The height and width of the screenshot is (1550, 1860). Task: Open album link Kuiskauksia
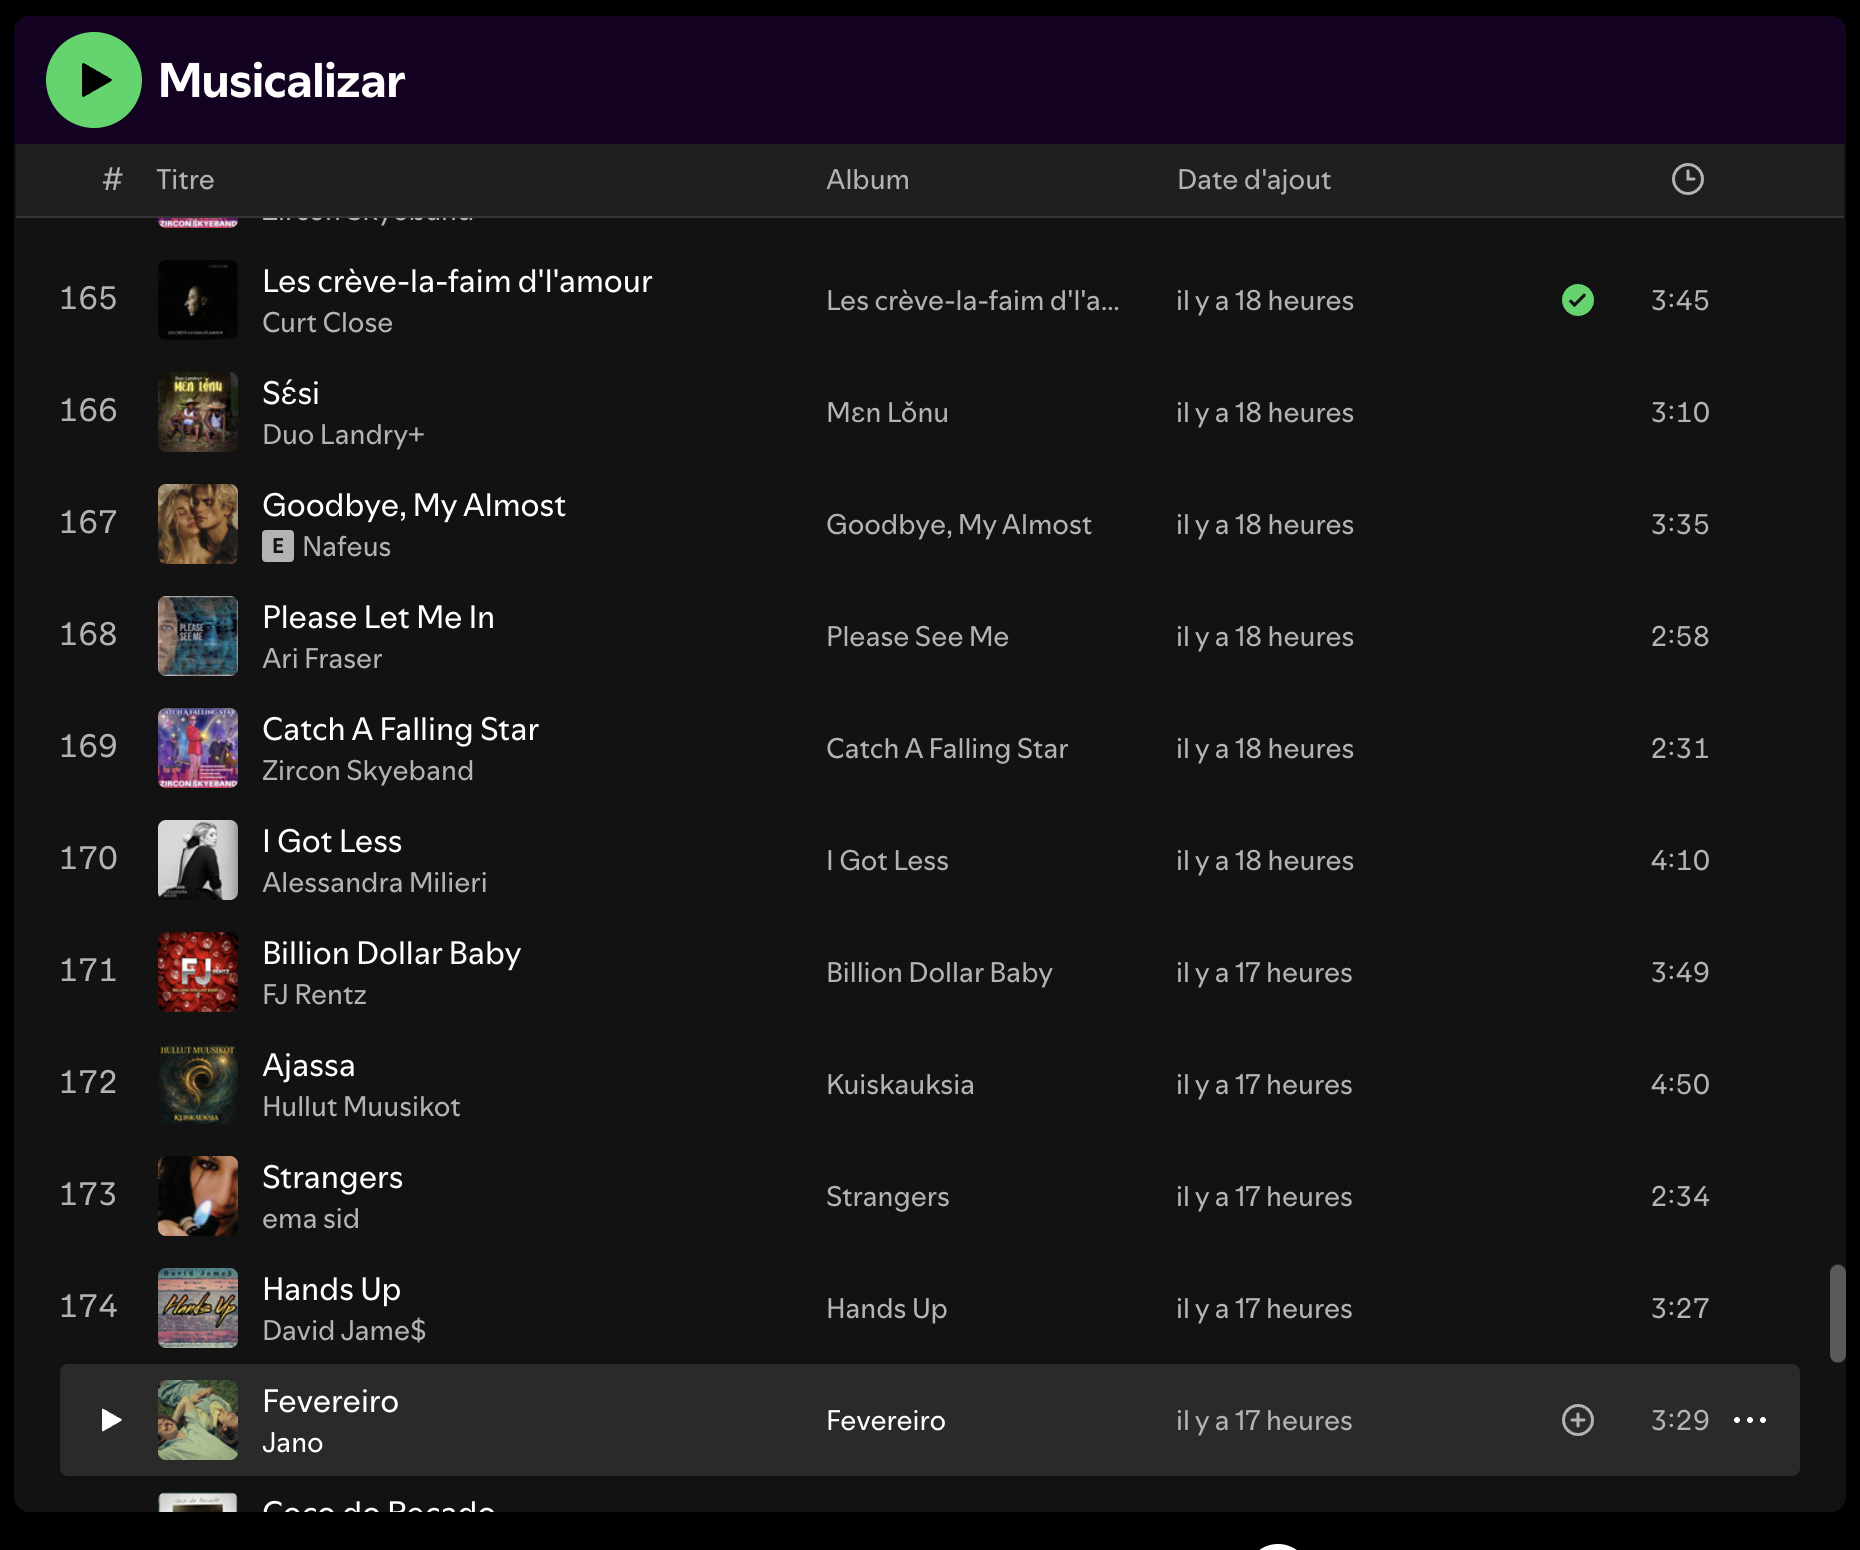[x=900, y=1085]
